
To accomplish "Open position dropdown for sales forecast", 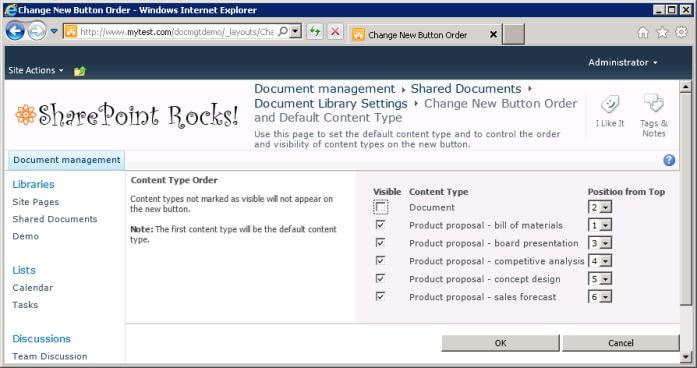I will 600,297.
